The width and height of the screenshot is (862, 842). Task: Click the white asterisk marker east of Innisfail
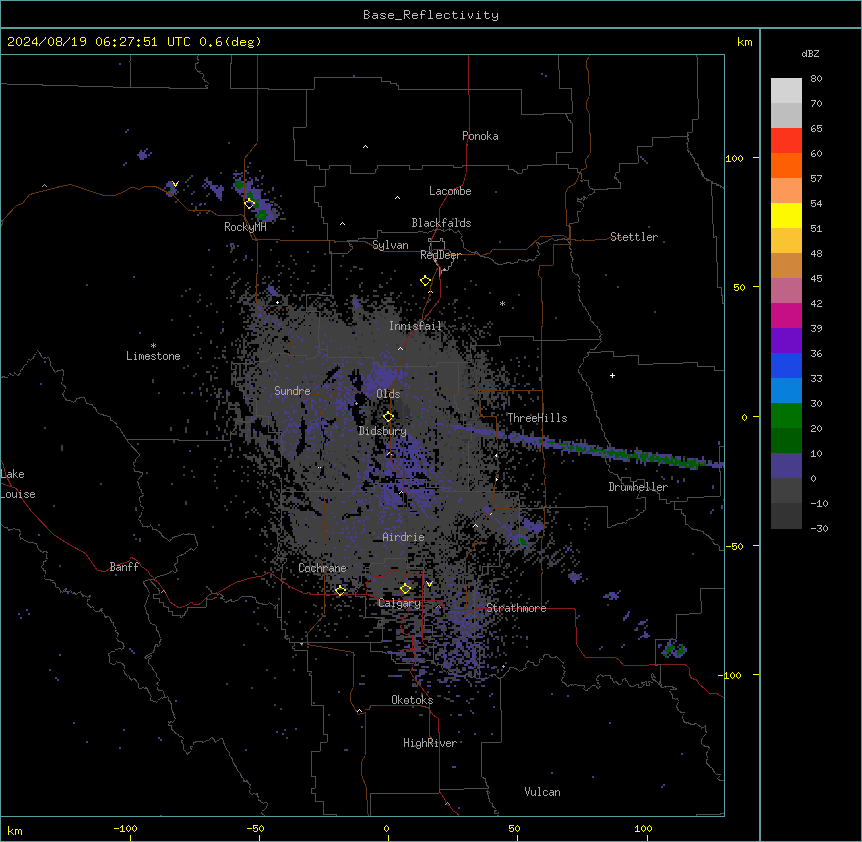(x=502, y=303)
